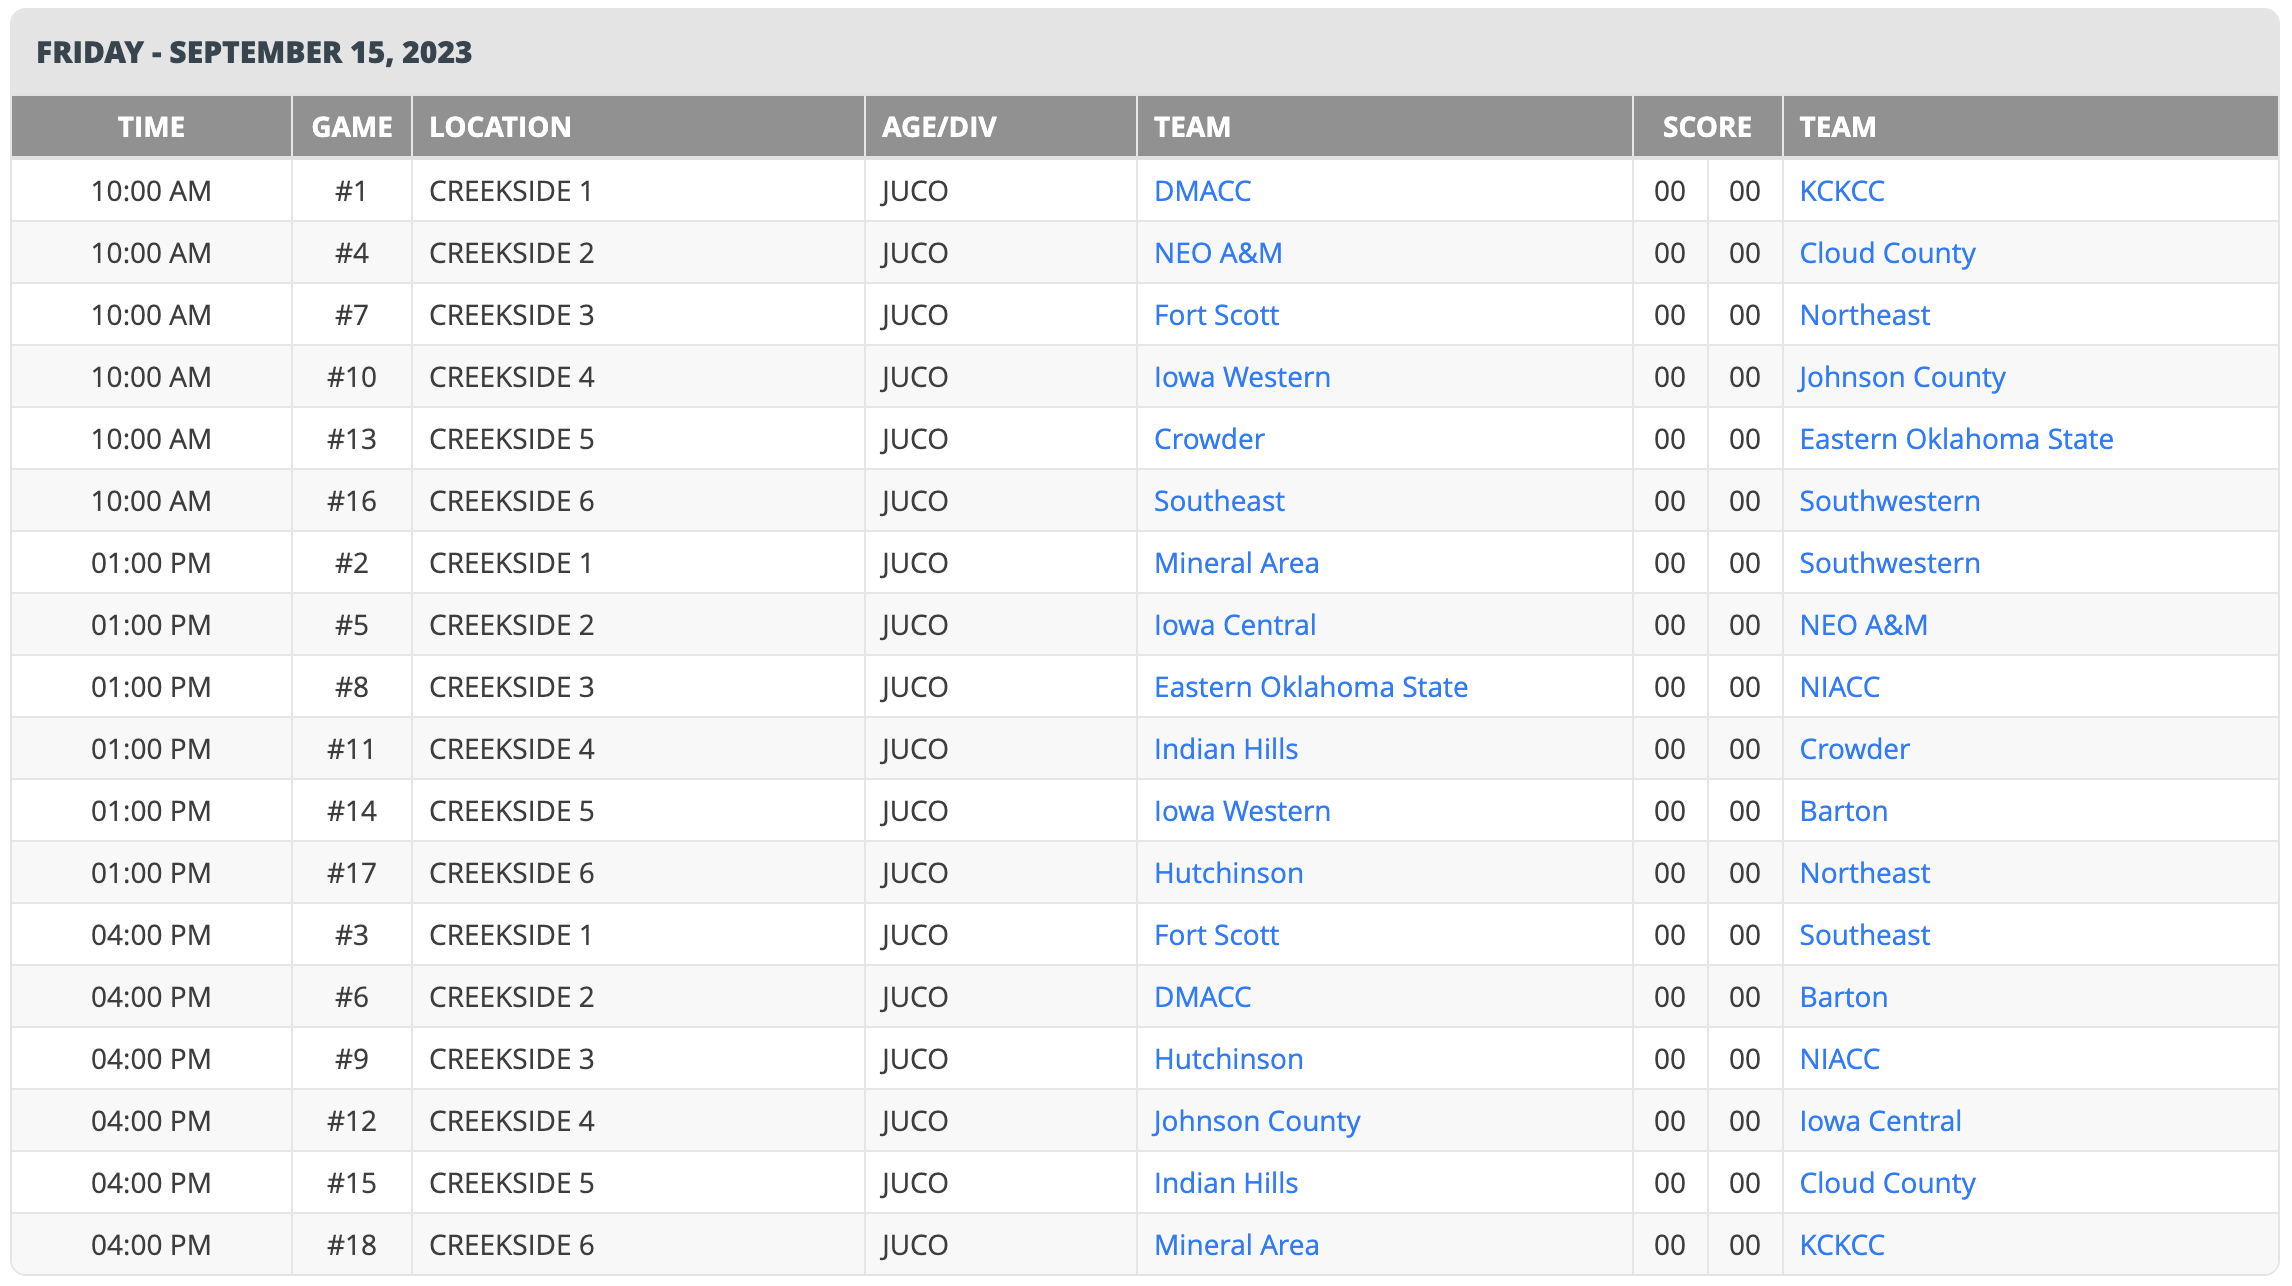Open Mineral Area link in game #2 row
2292x1286 pixels.
pos(1236,563)
